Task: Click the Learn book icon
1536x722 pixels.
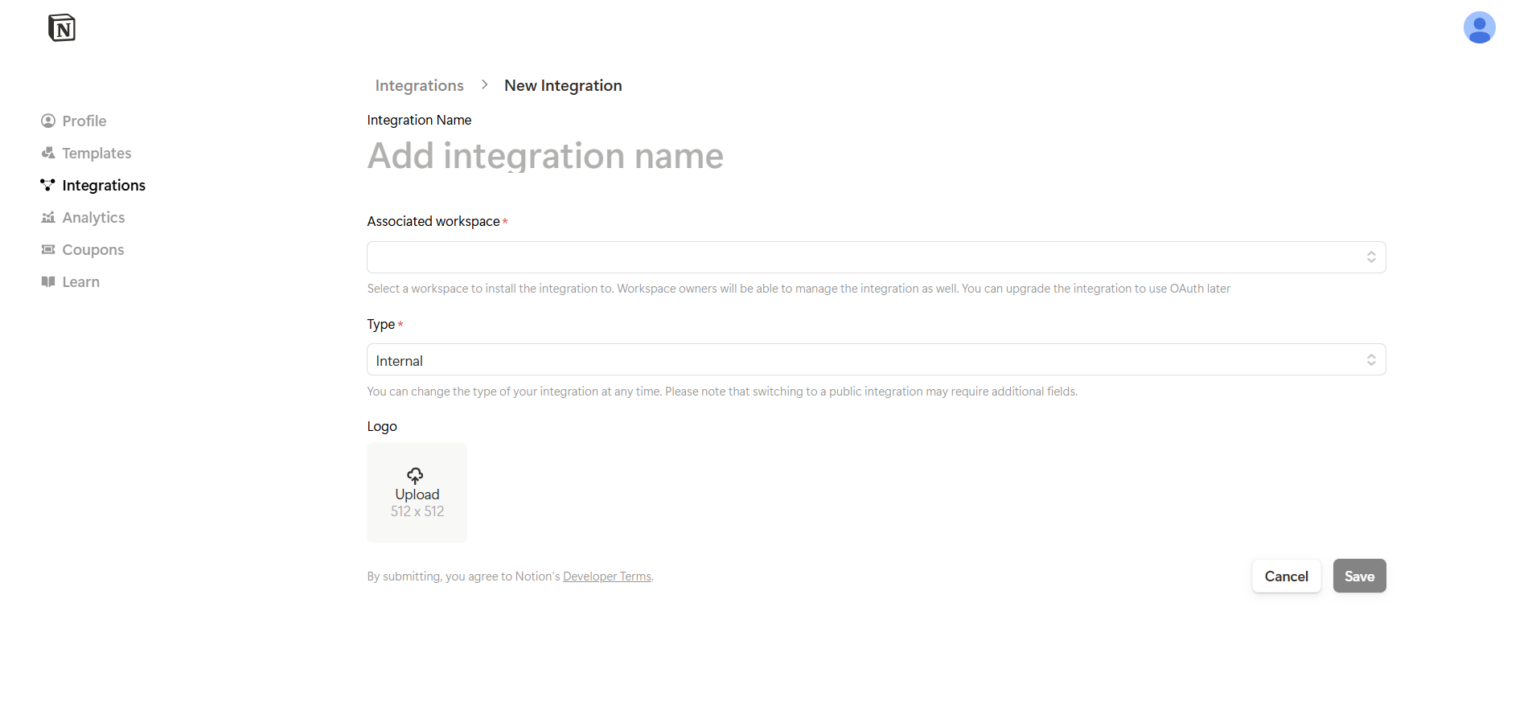Action: pos(48,282)
